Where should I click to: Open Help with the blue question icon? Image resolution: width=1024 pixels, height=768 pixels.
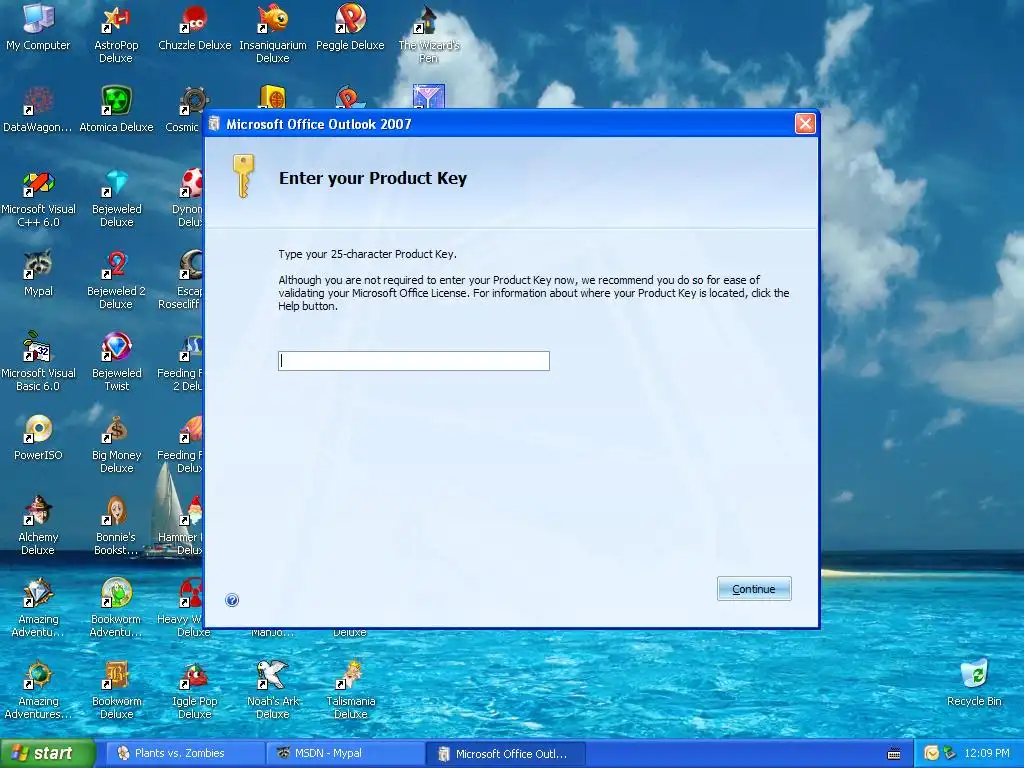click(x=232, y=600)
